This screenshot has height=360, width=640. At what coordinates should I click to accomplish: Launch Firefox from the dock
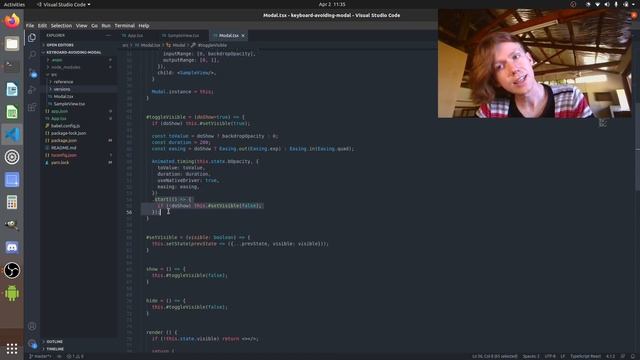tap(12, 20)
